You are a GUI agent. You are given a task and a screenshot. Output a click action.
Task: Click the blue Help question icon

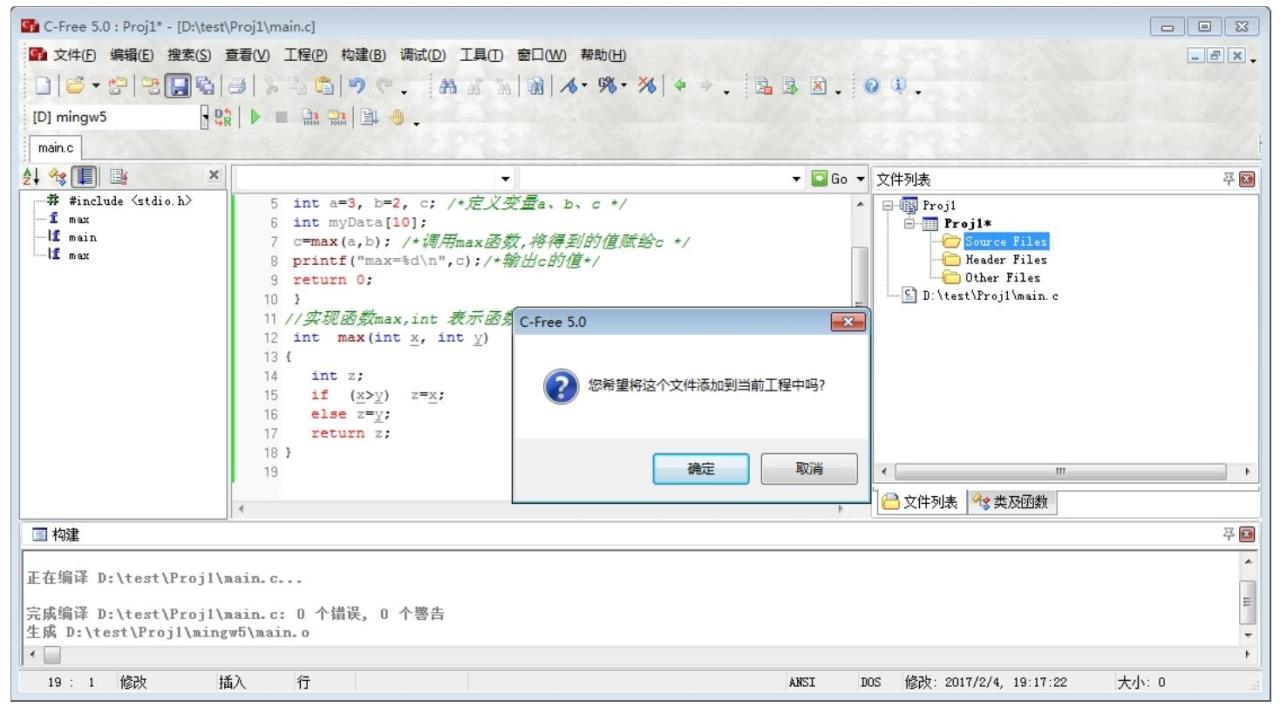click(x=872, y=87)
